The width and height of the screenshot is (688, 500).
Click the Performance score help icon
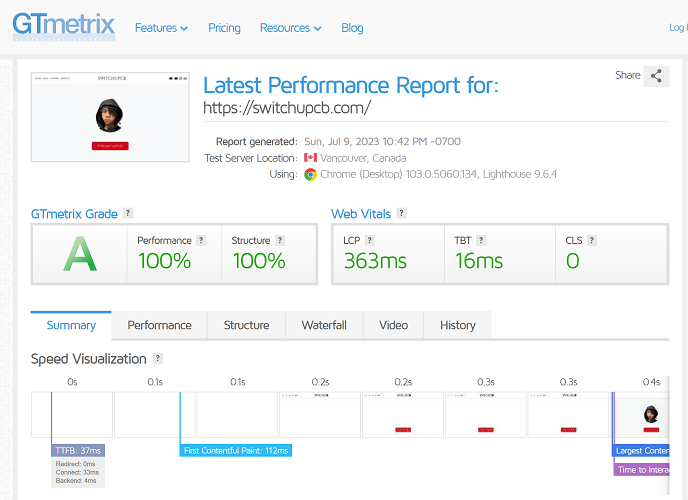tap(201, 240)
